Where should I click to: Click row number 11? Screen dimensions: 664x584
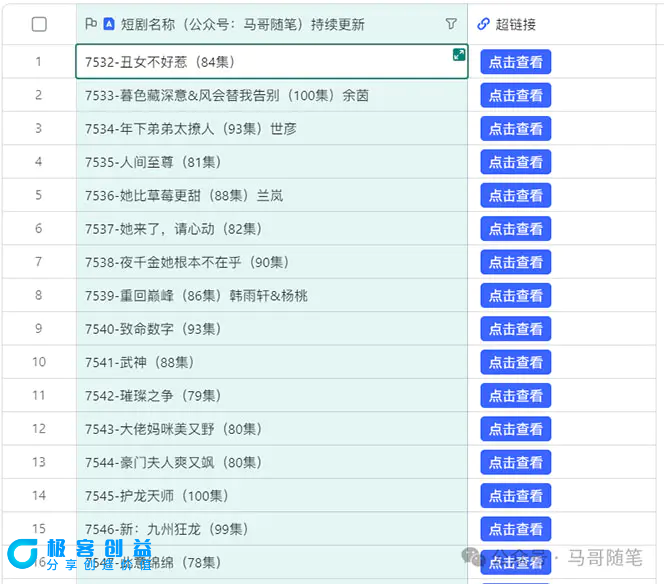[39, 396]
